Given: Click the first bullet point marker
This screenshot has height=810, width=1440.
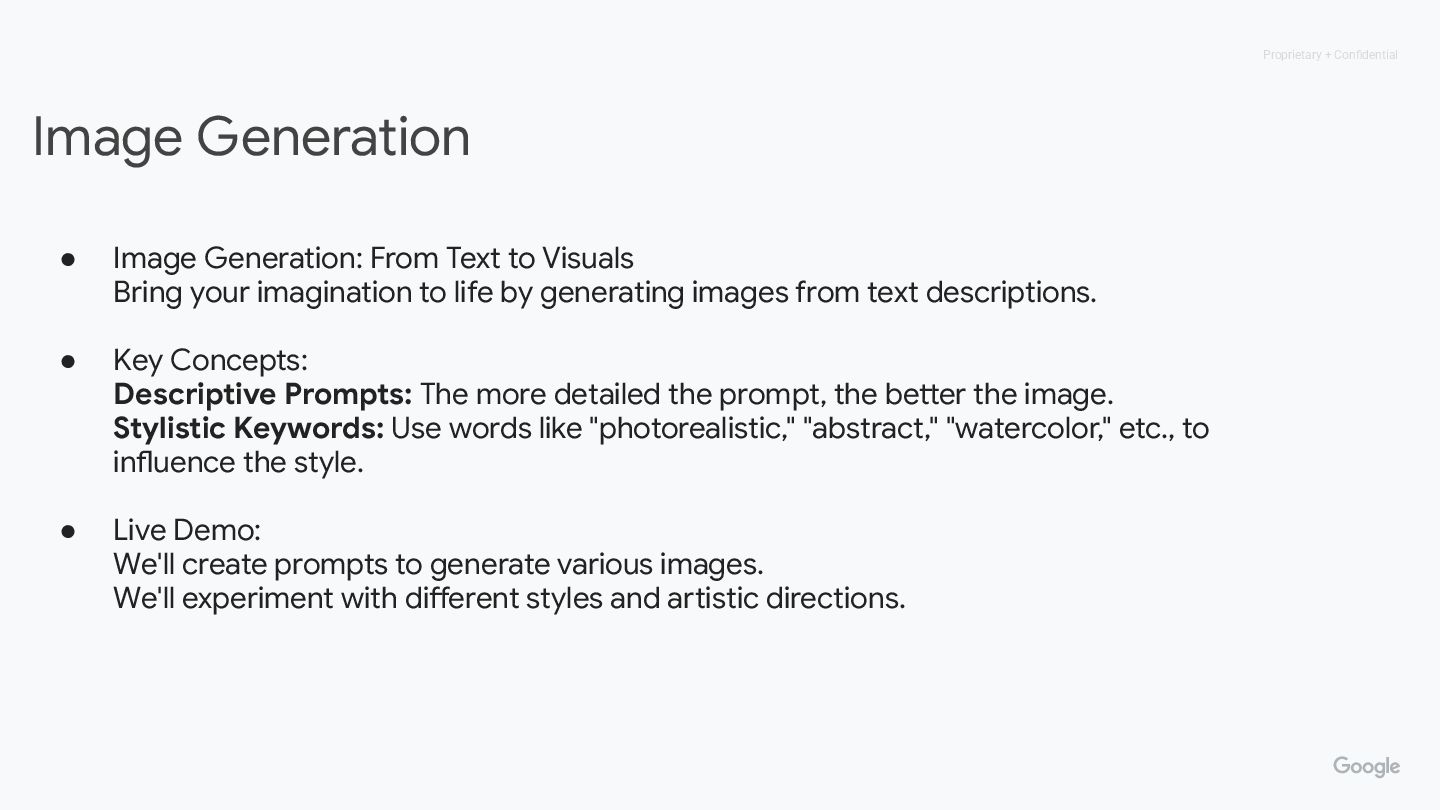Looking at the screenshot, I should point(69,258).
